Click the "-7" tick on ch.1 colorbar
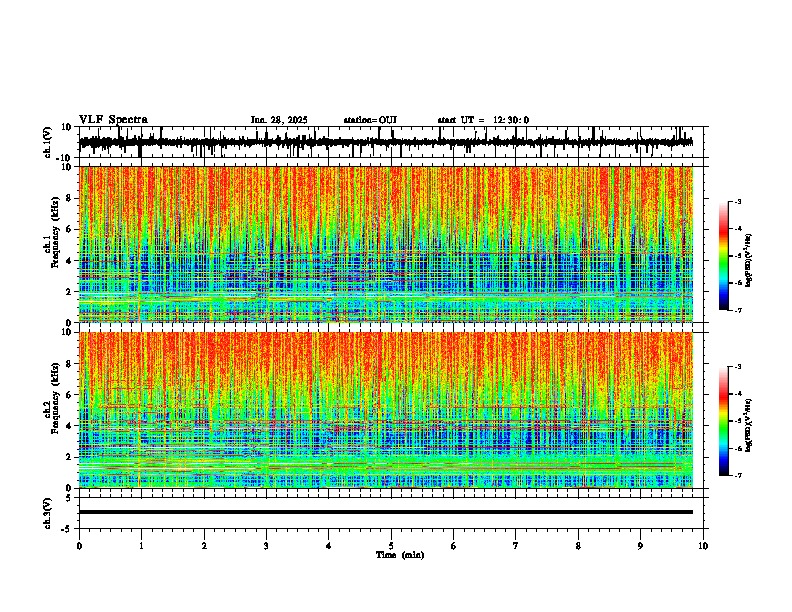This screenshot has height=612, width=792. pyautogui.click(x=737, y=310)
